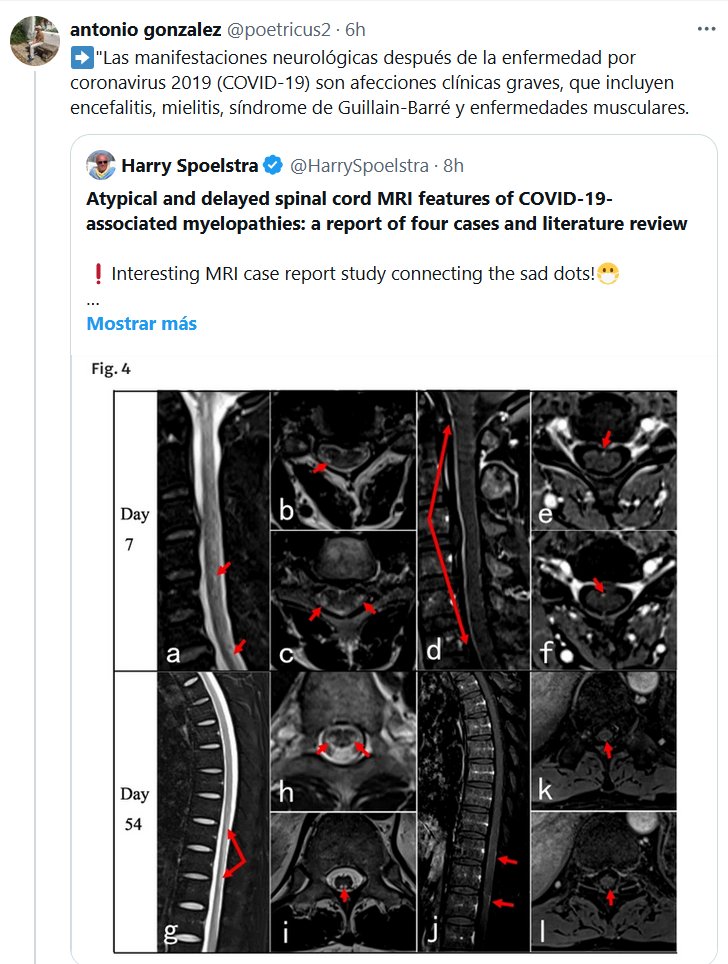Screen dimensions: 728x964
Task: Expand quoted tweet with 'Mostrar más'
Action: coord(141,323)
